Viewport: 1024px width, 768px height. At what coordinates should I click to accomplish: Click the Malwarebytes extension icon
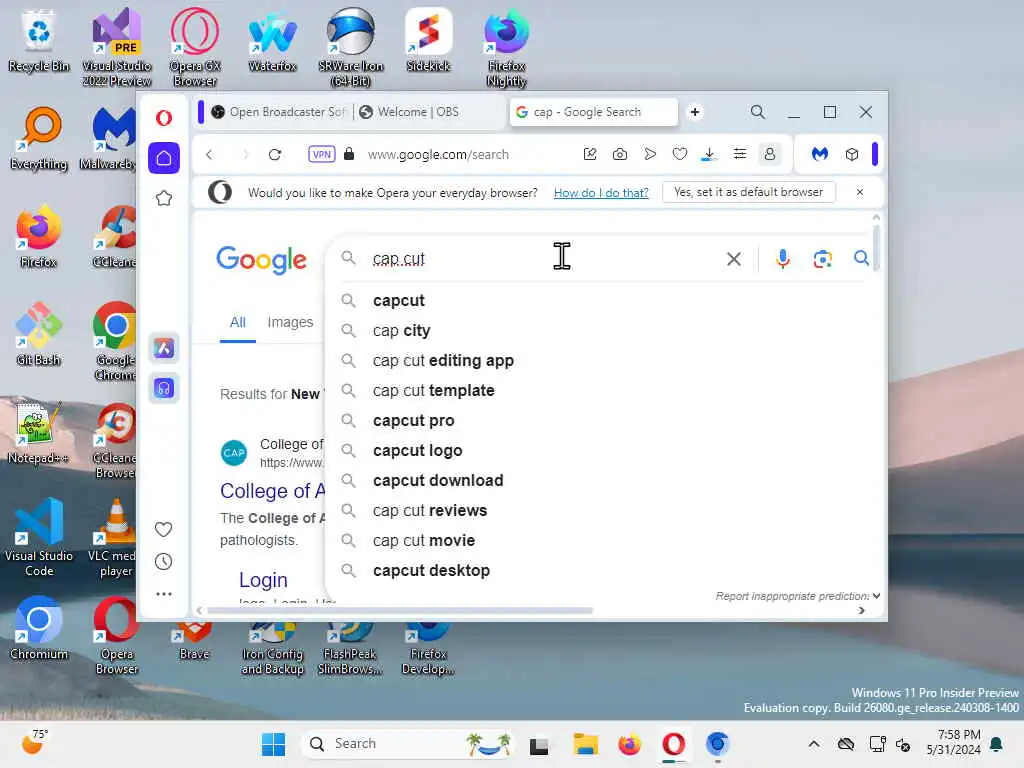[820, 154]
